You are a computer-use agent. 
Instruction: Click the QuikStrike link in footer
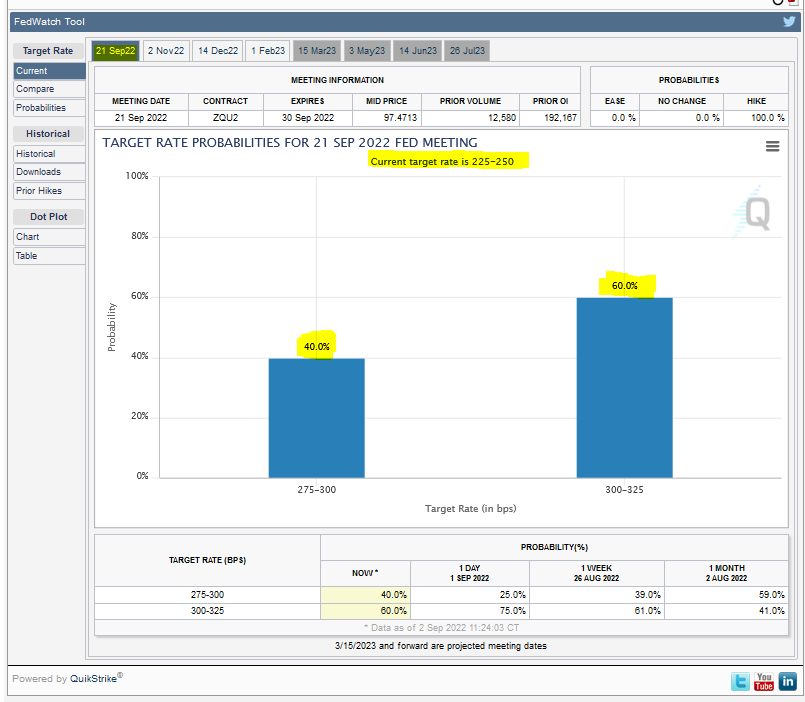point(93,678)
